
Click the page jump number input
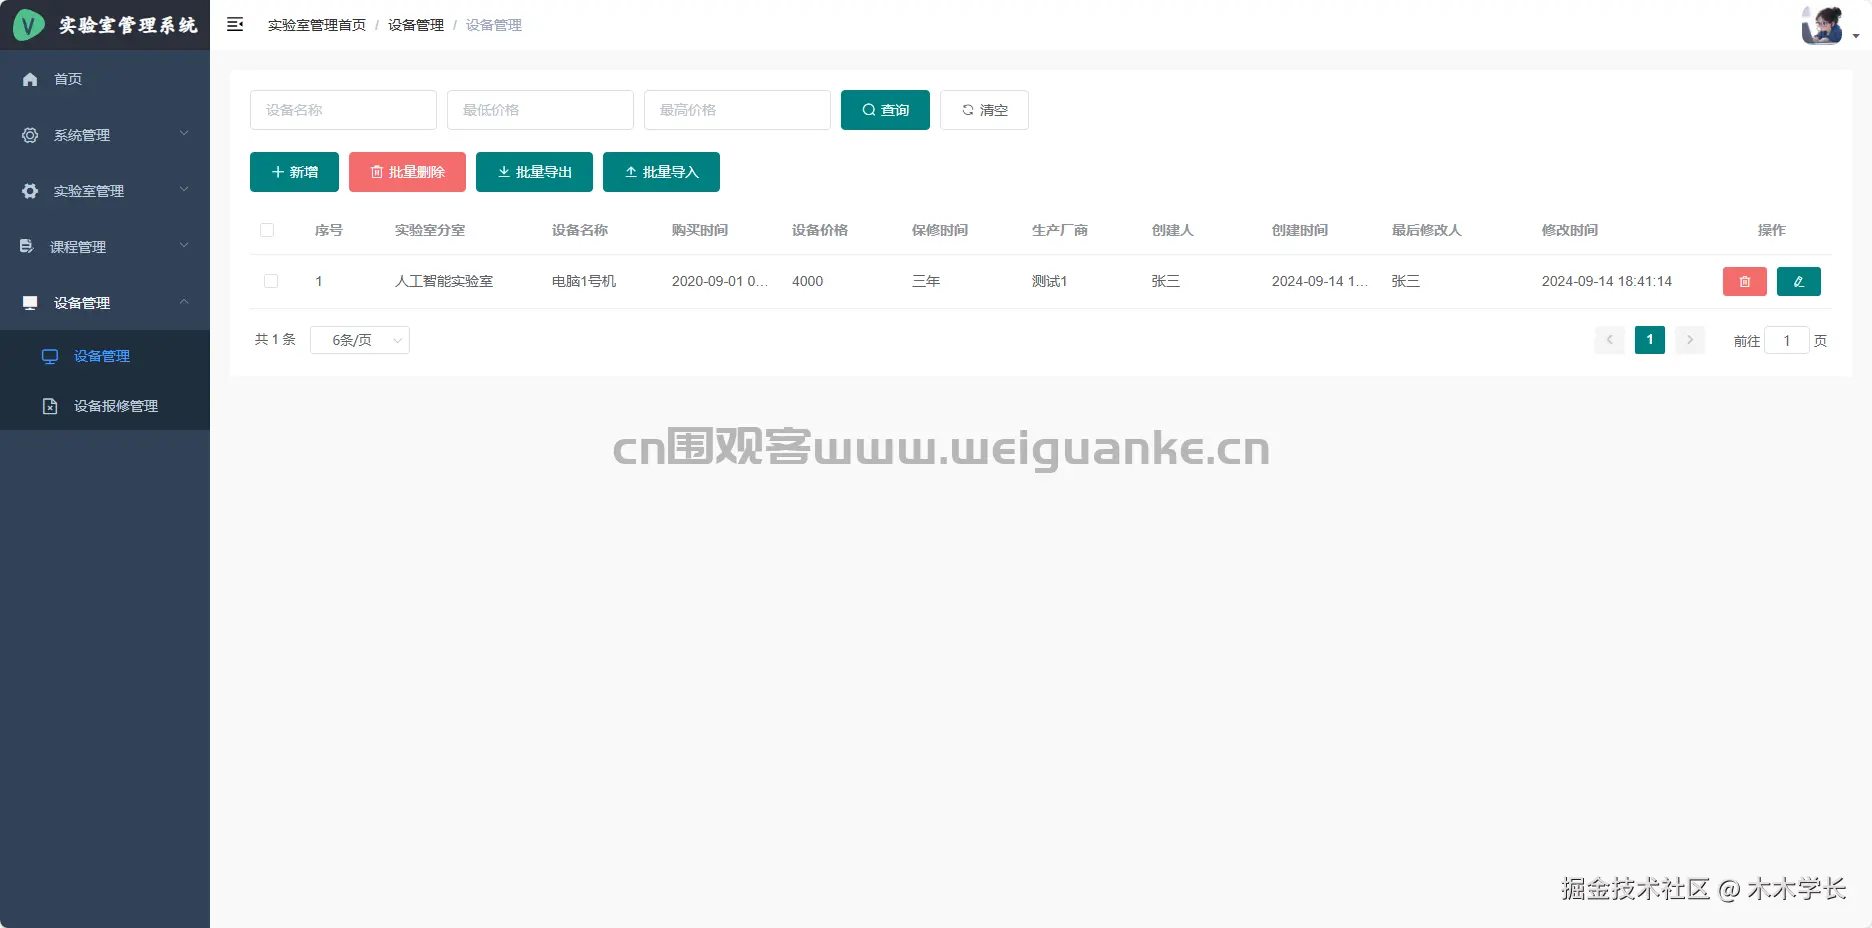1787,341
